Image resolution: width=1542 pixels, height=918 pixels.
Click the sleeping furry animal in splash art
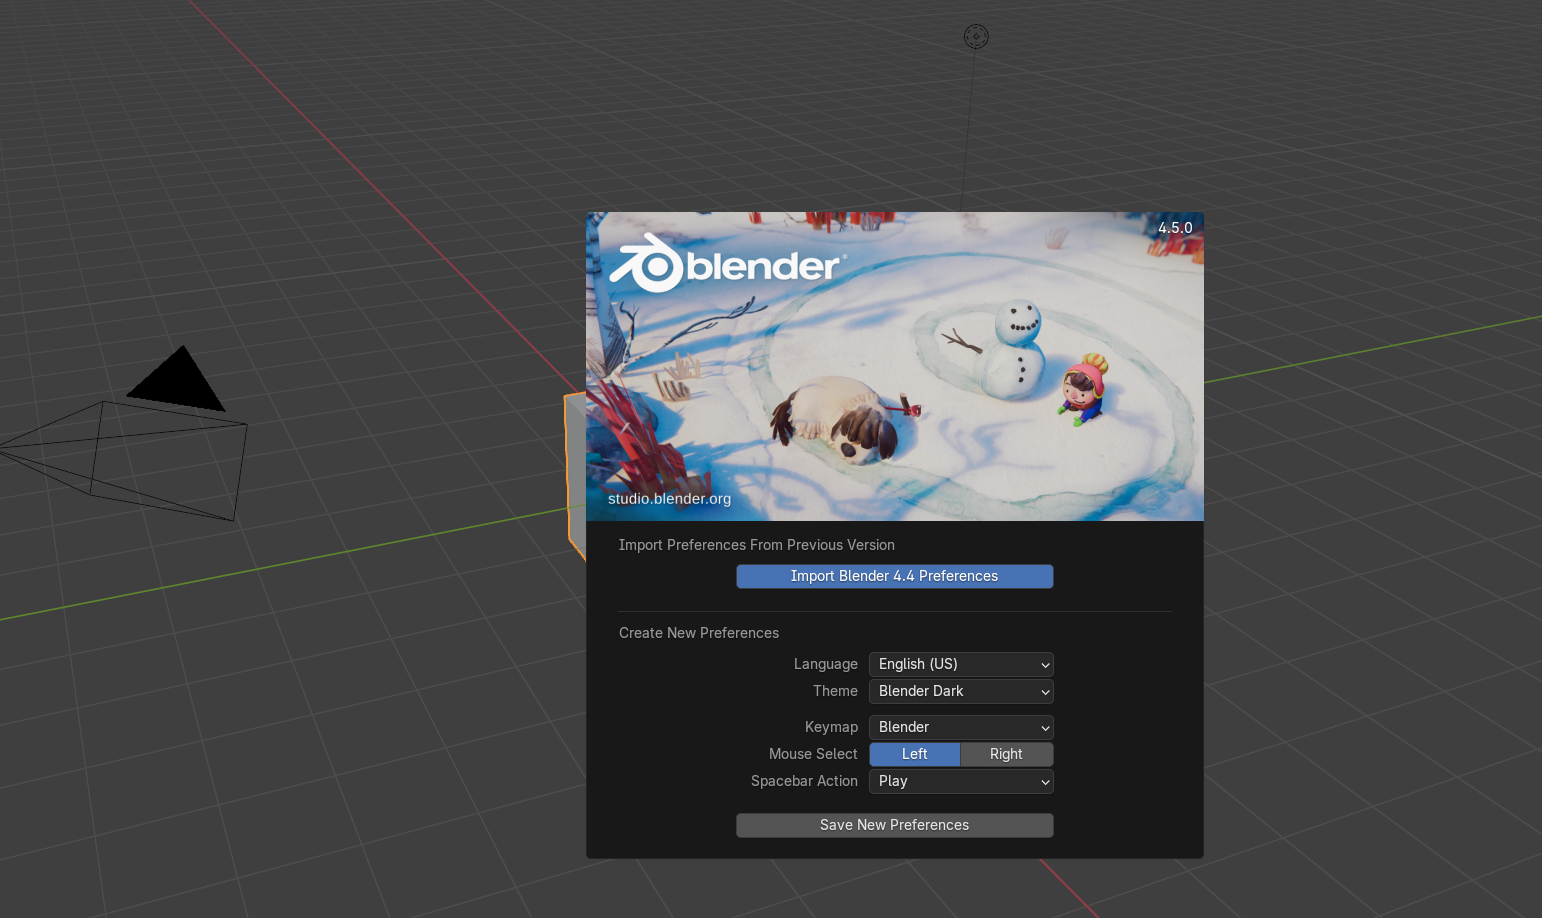838,418
